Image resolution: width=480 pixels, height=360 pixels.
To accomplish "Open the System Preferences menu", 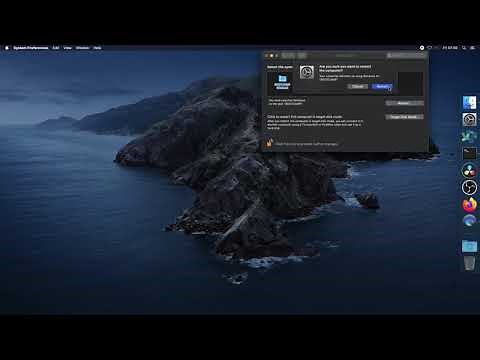I will click(x=31, y=48).
